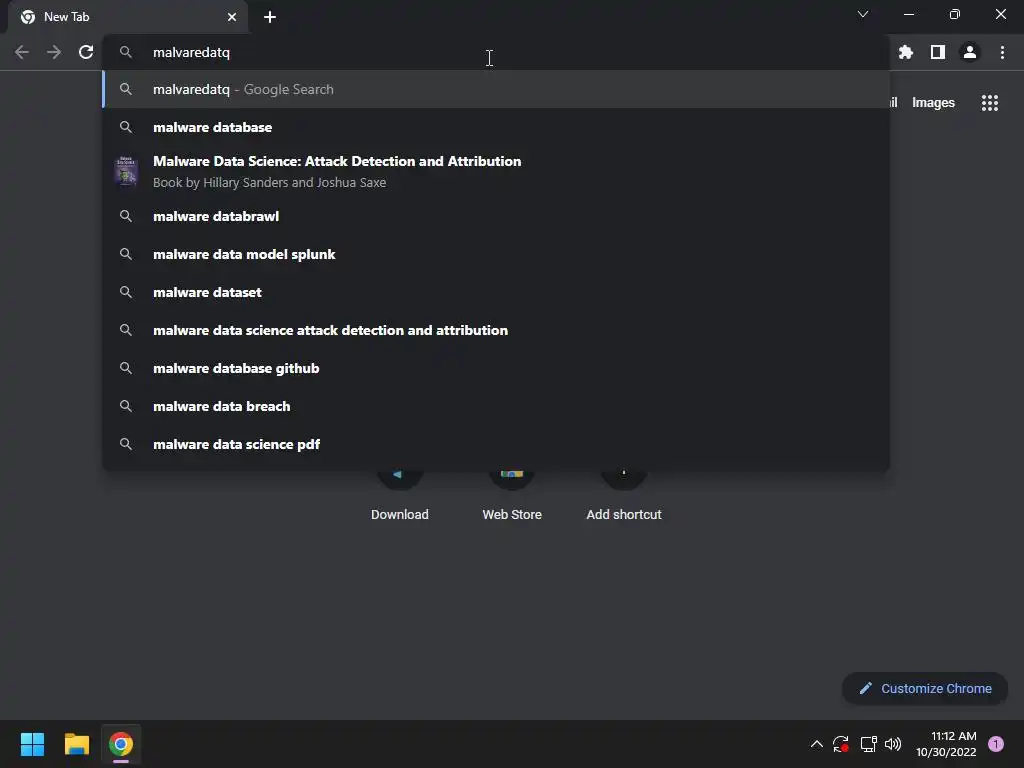Click the sync tray icon with red dot

pos(840,744)
